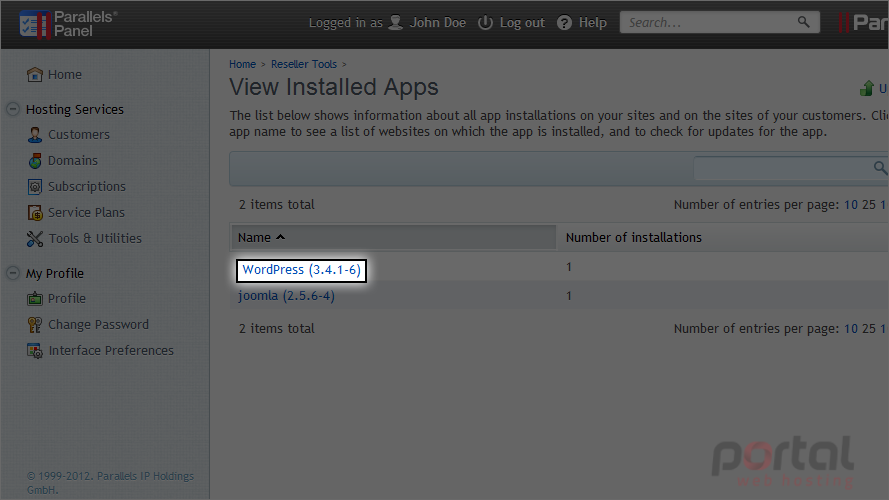
Task: Click the Parallels Panel logo
Action: click(x=68, y=24)
